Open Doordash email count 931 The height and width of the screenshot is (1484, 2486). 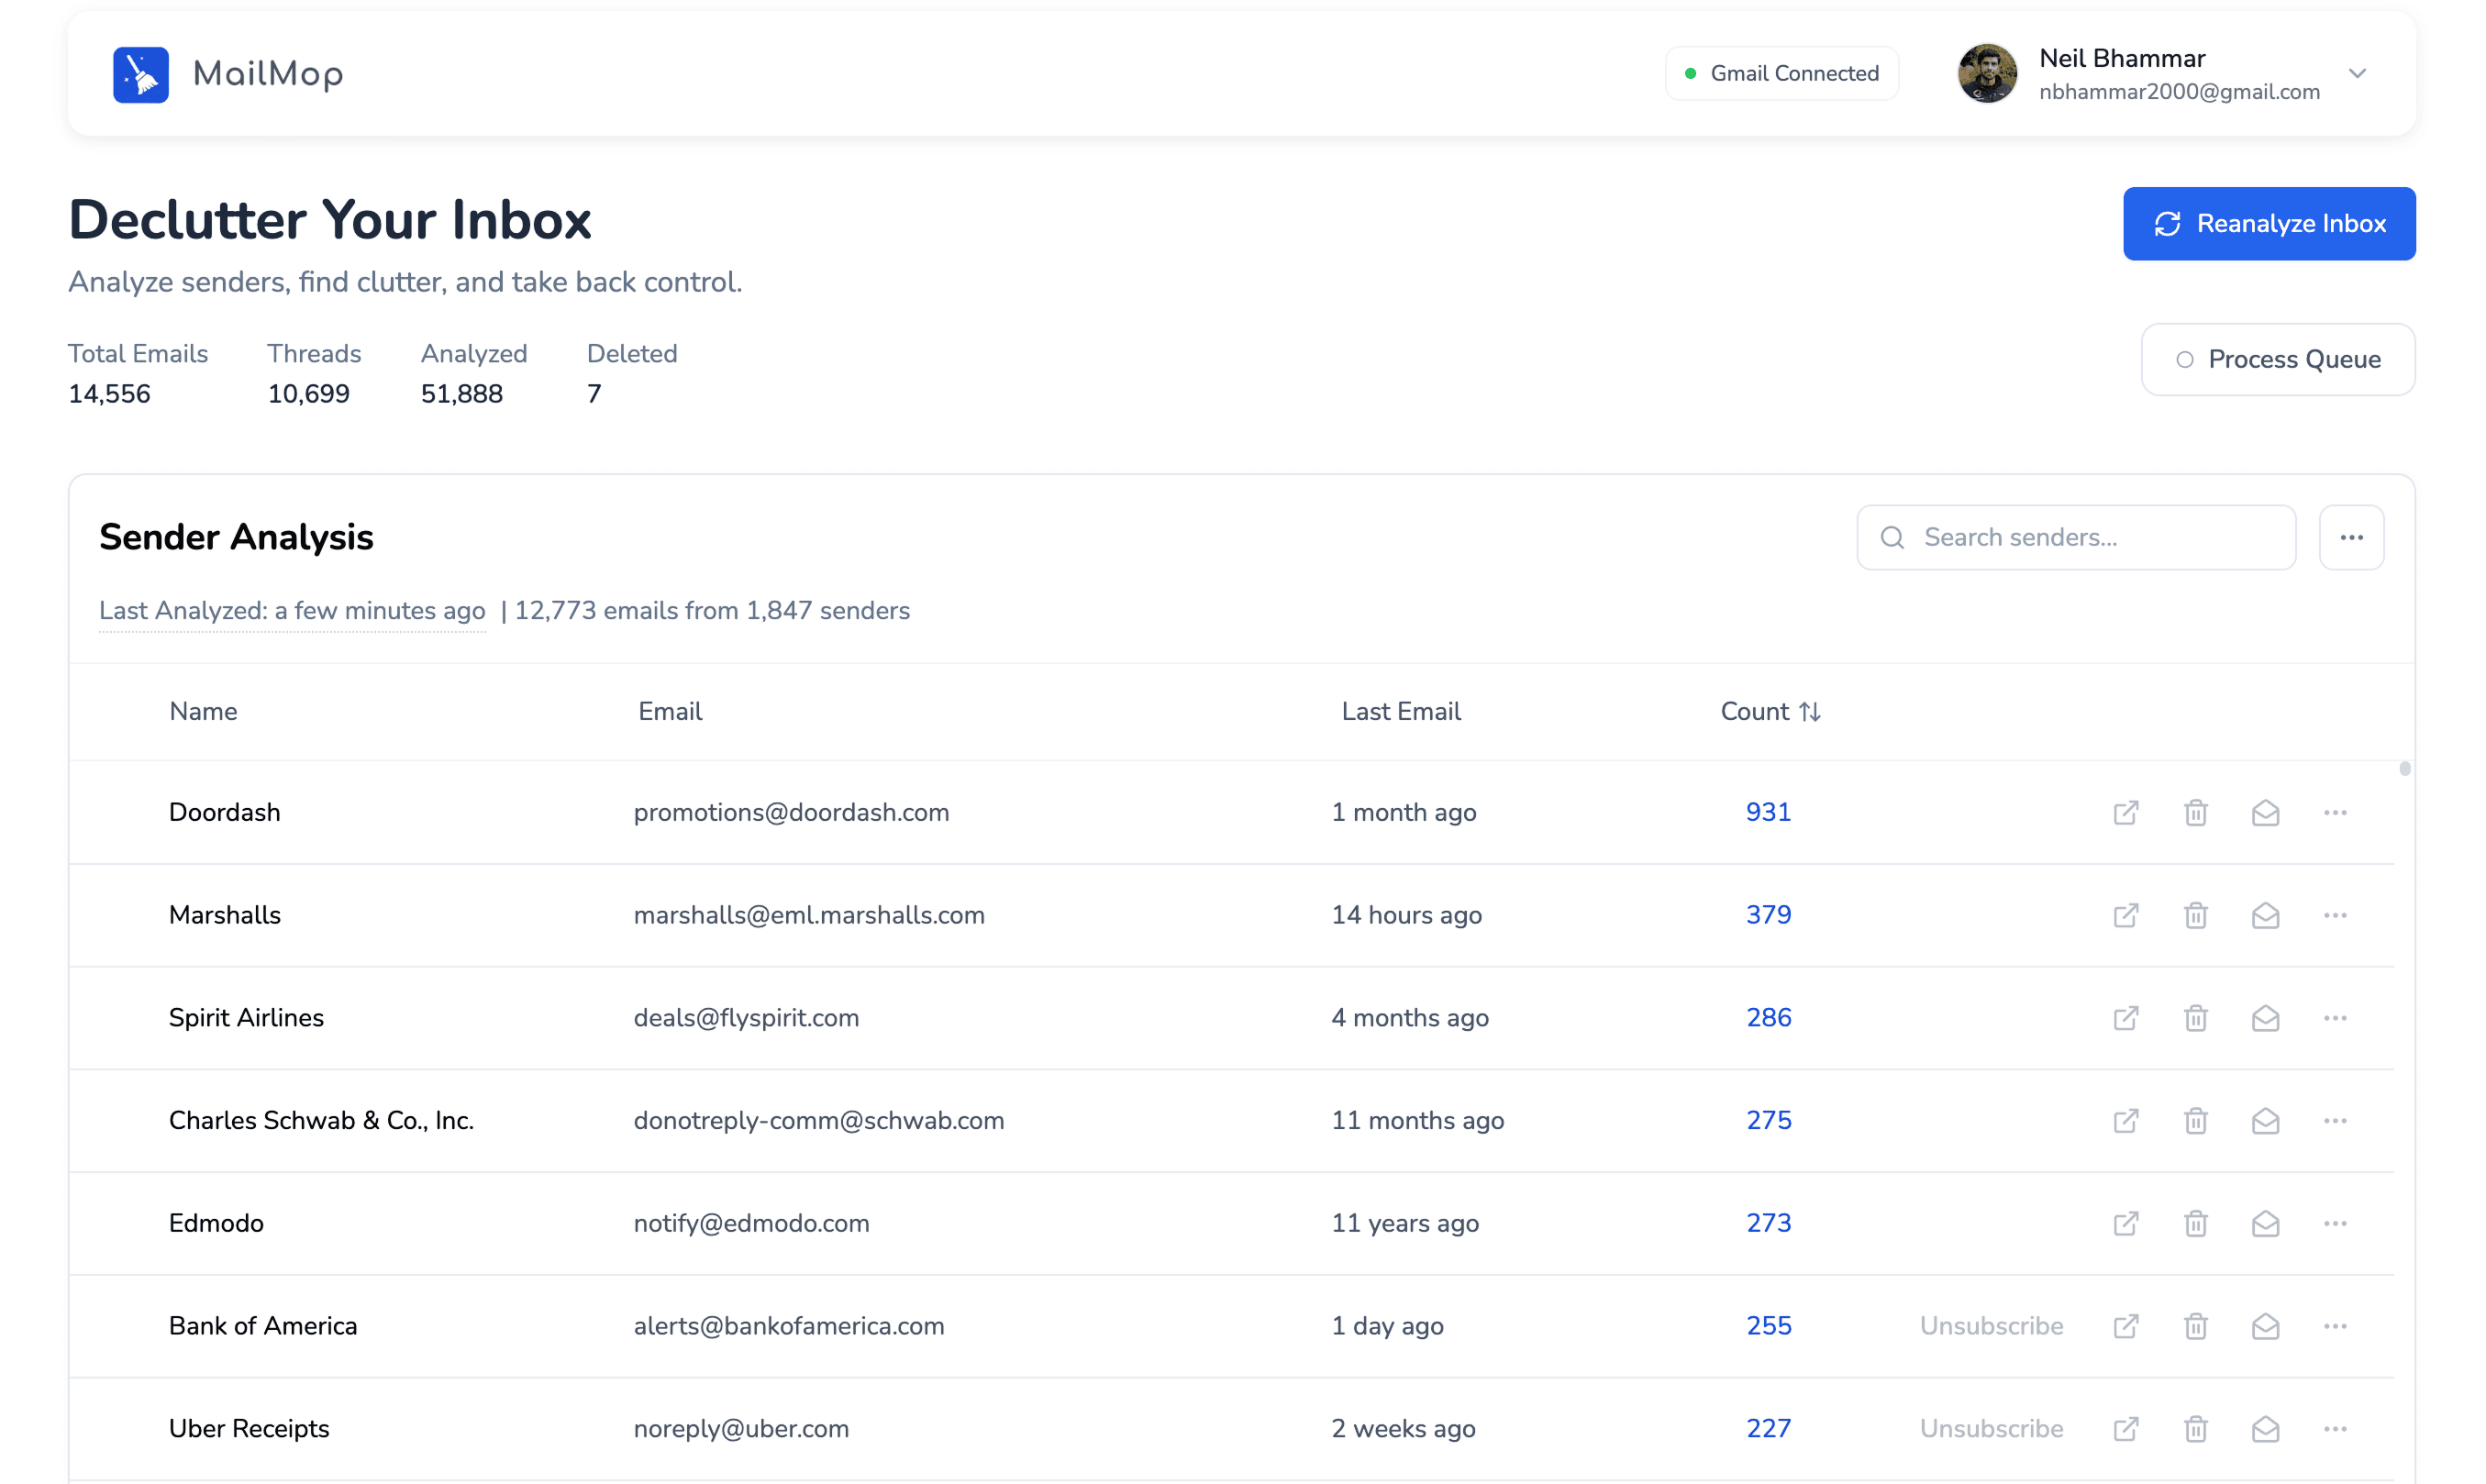(1768, 812)
